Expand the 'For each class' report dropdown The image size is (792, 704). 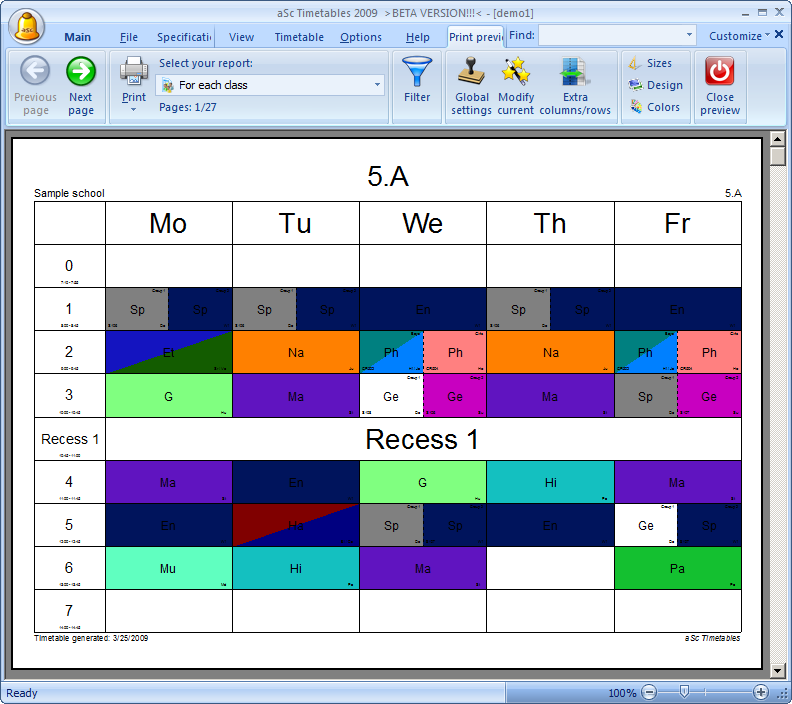pos(377,86)
